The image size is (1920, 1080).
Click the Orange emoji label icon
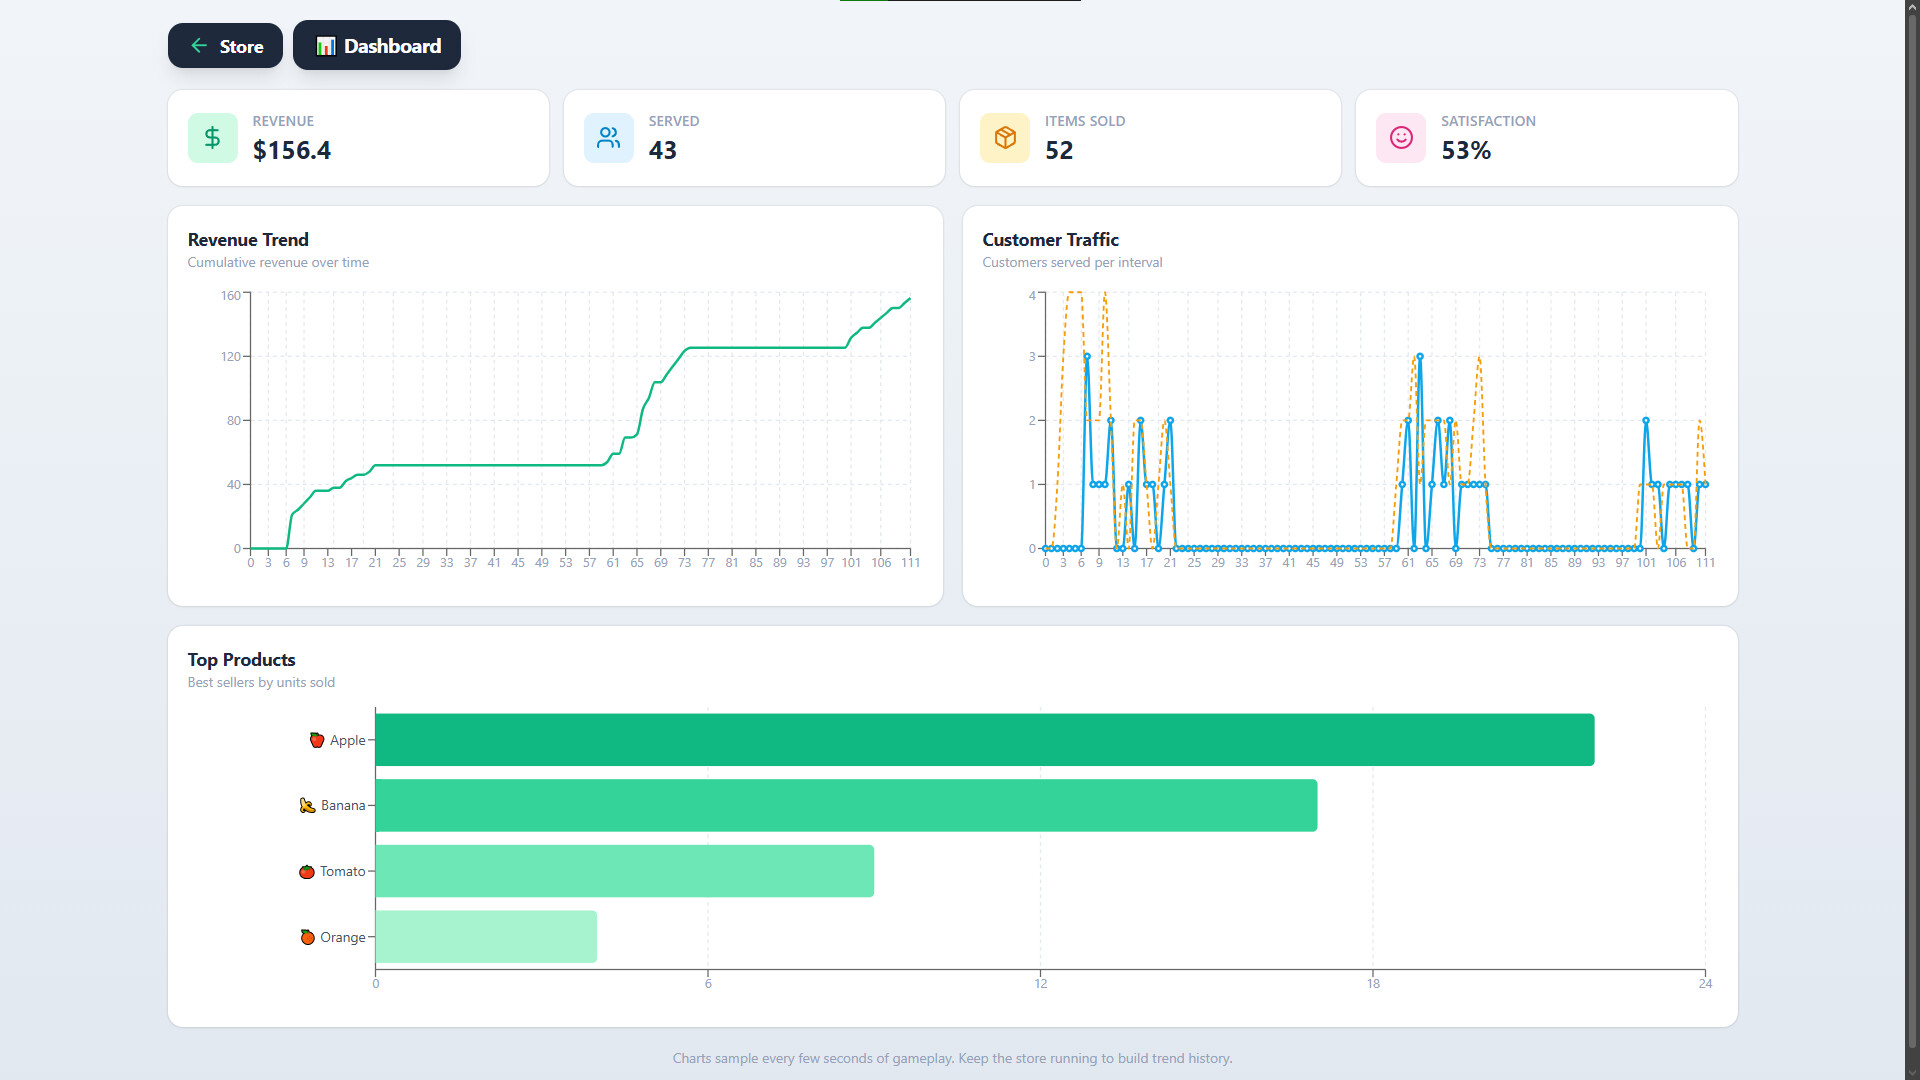tap(308, 937)
